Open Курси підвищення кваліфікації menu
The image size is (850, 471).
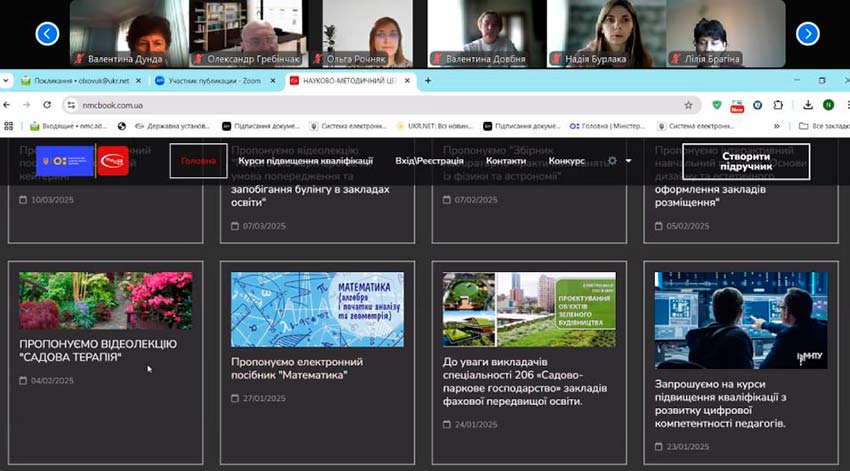(305, 161)
